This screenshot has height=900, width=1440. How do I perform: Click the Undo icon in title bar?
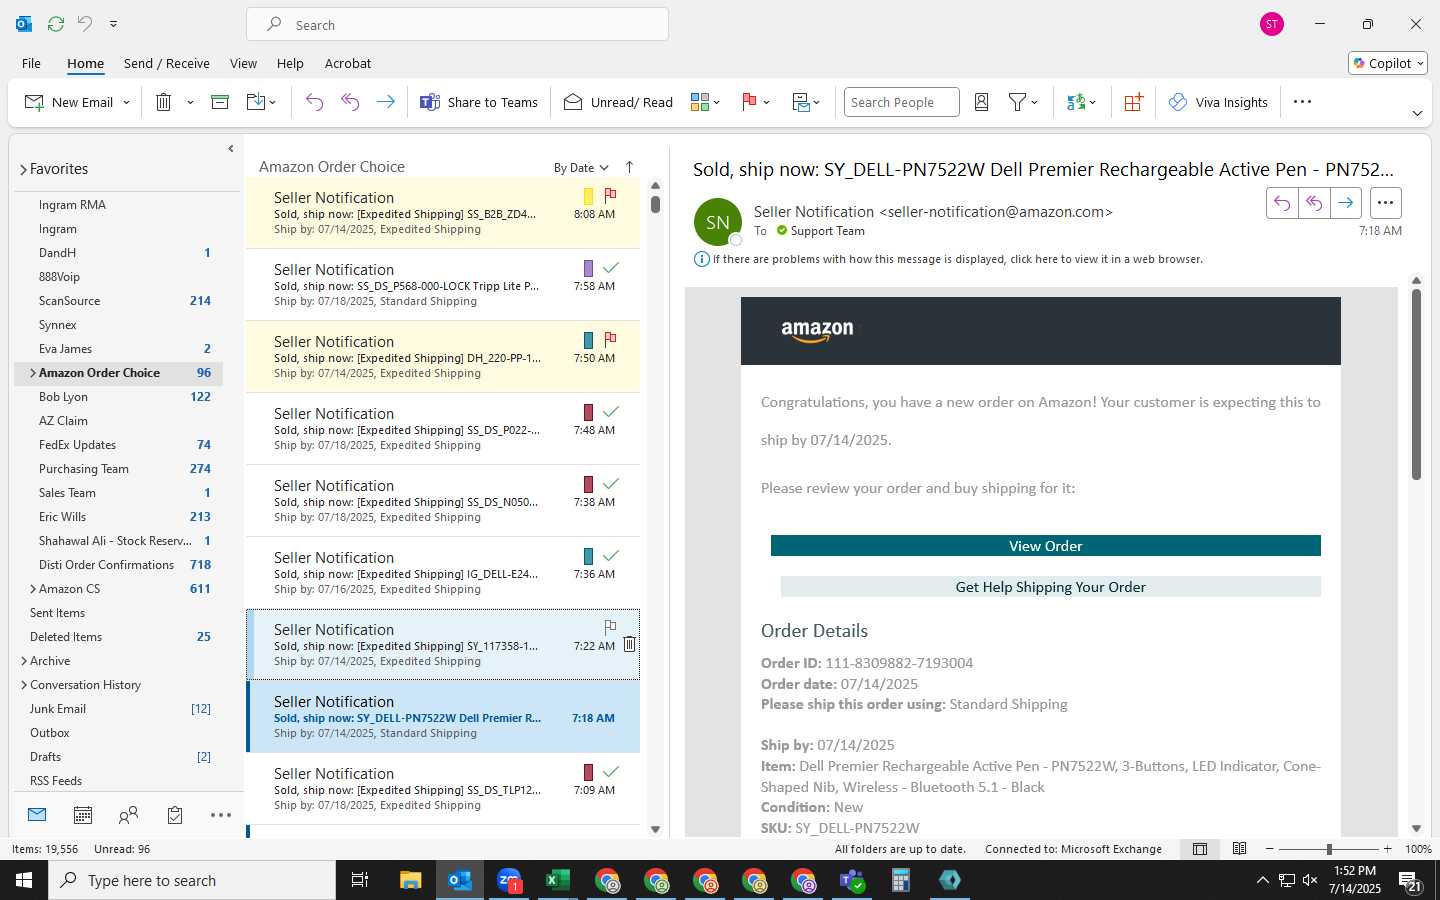pos(85,24)
